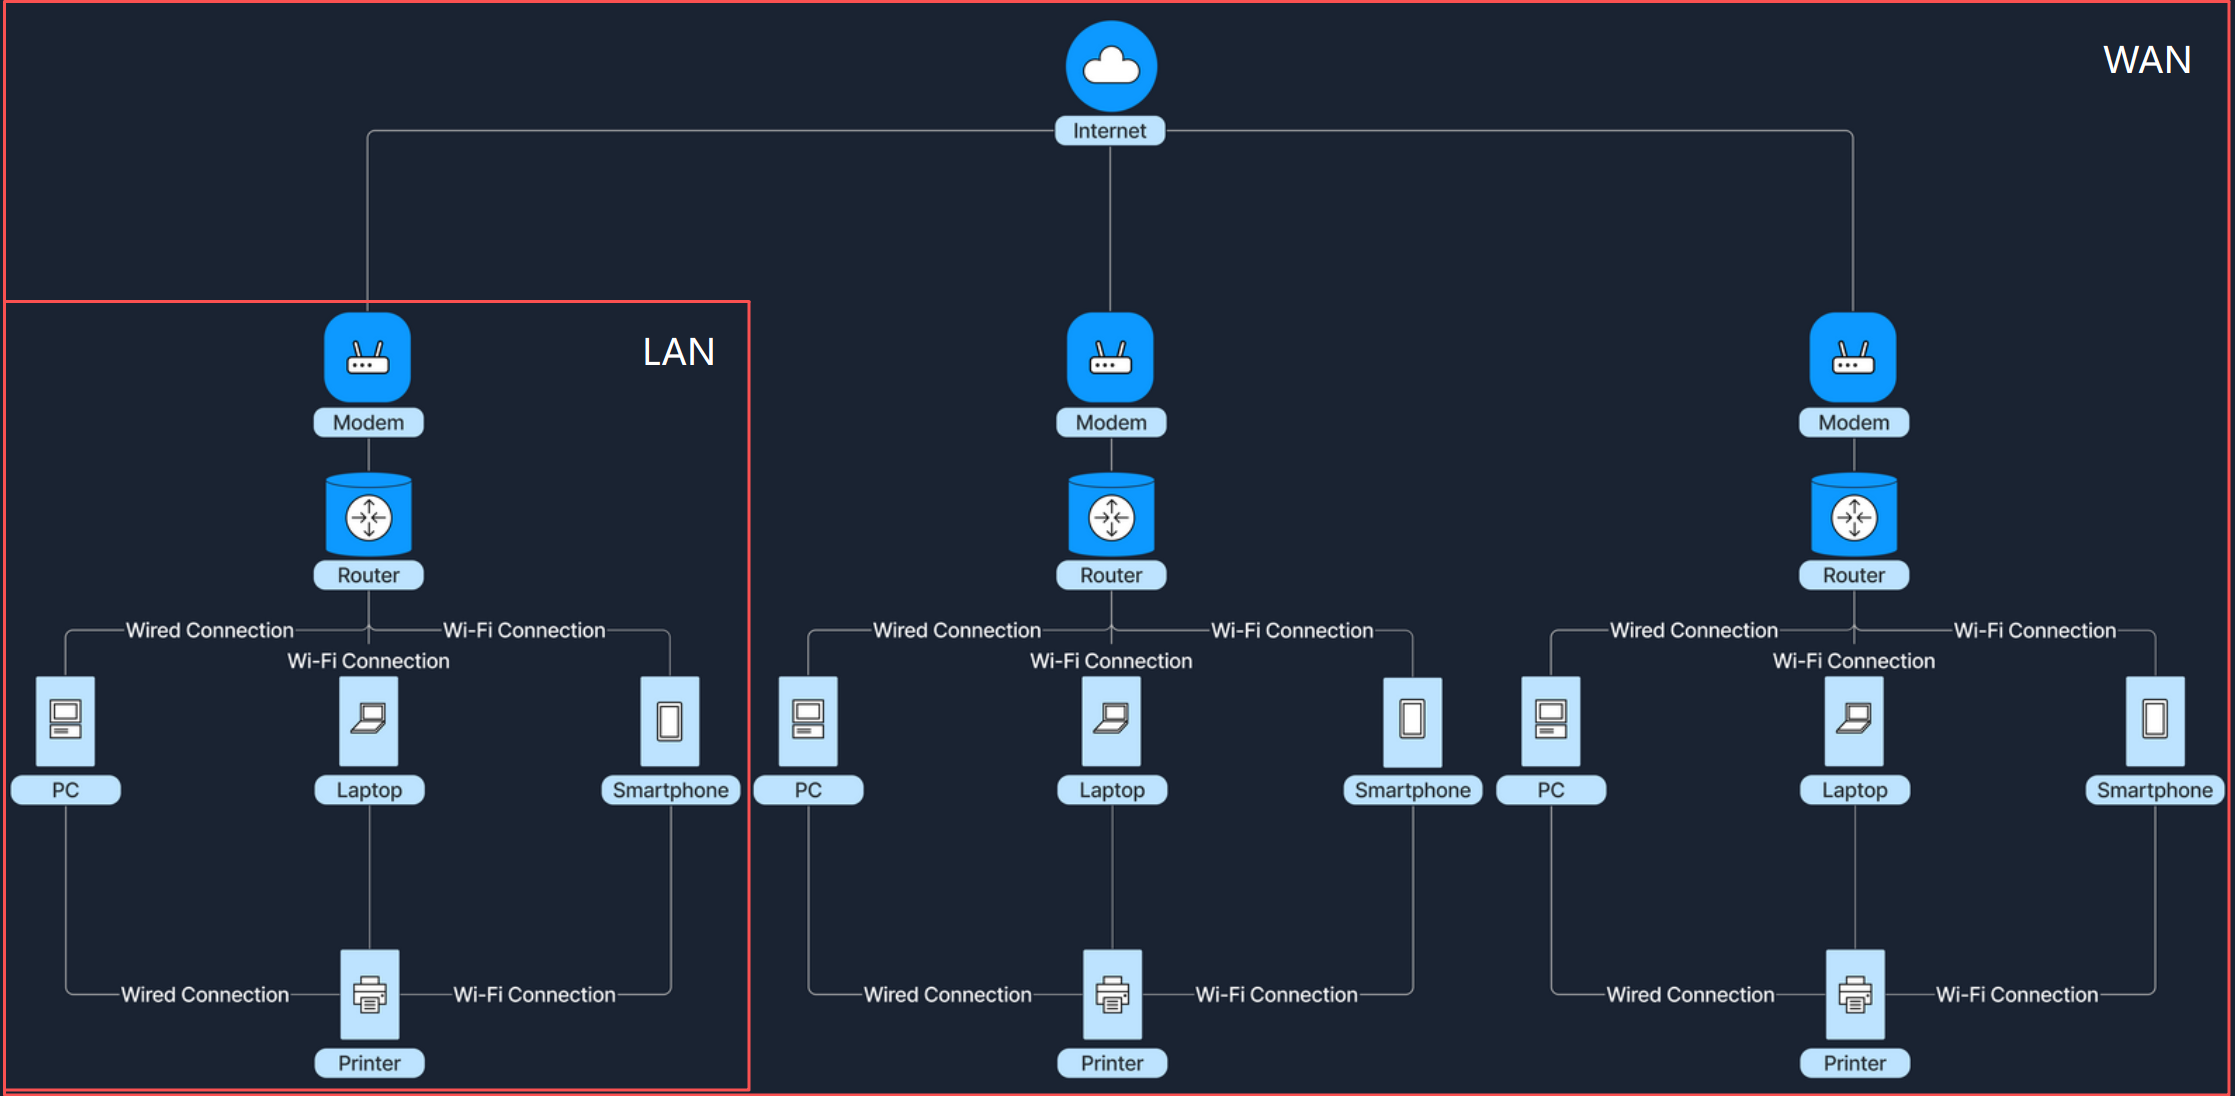The width and height of the screenshot is (2235, 1096).
Task: Click the Internet cloud icon
Action: pos(1111,66)
